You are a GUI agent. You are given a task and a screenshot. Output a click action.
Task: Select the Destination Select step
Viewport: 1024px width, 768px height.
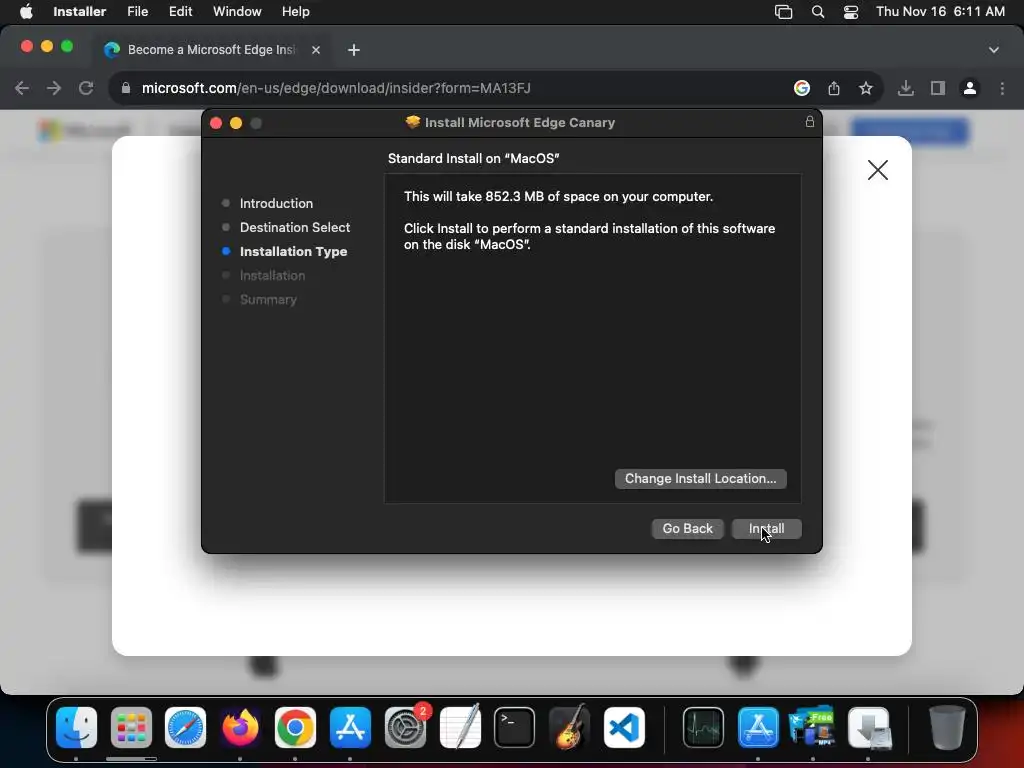pos(295,227)
